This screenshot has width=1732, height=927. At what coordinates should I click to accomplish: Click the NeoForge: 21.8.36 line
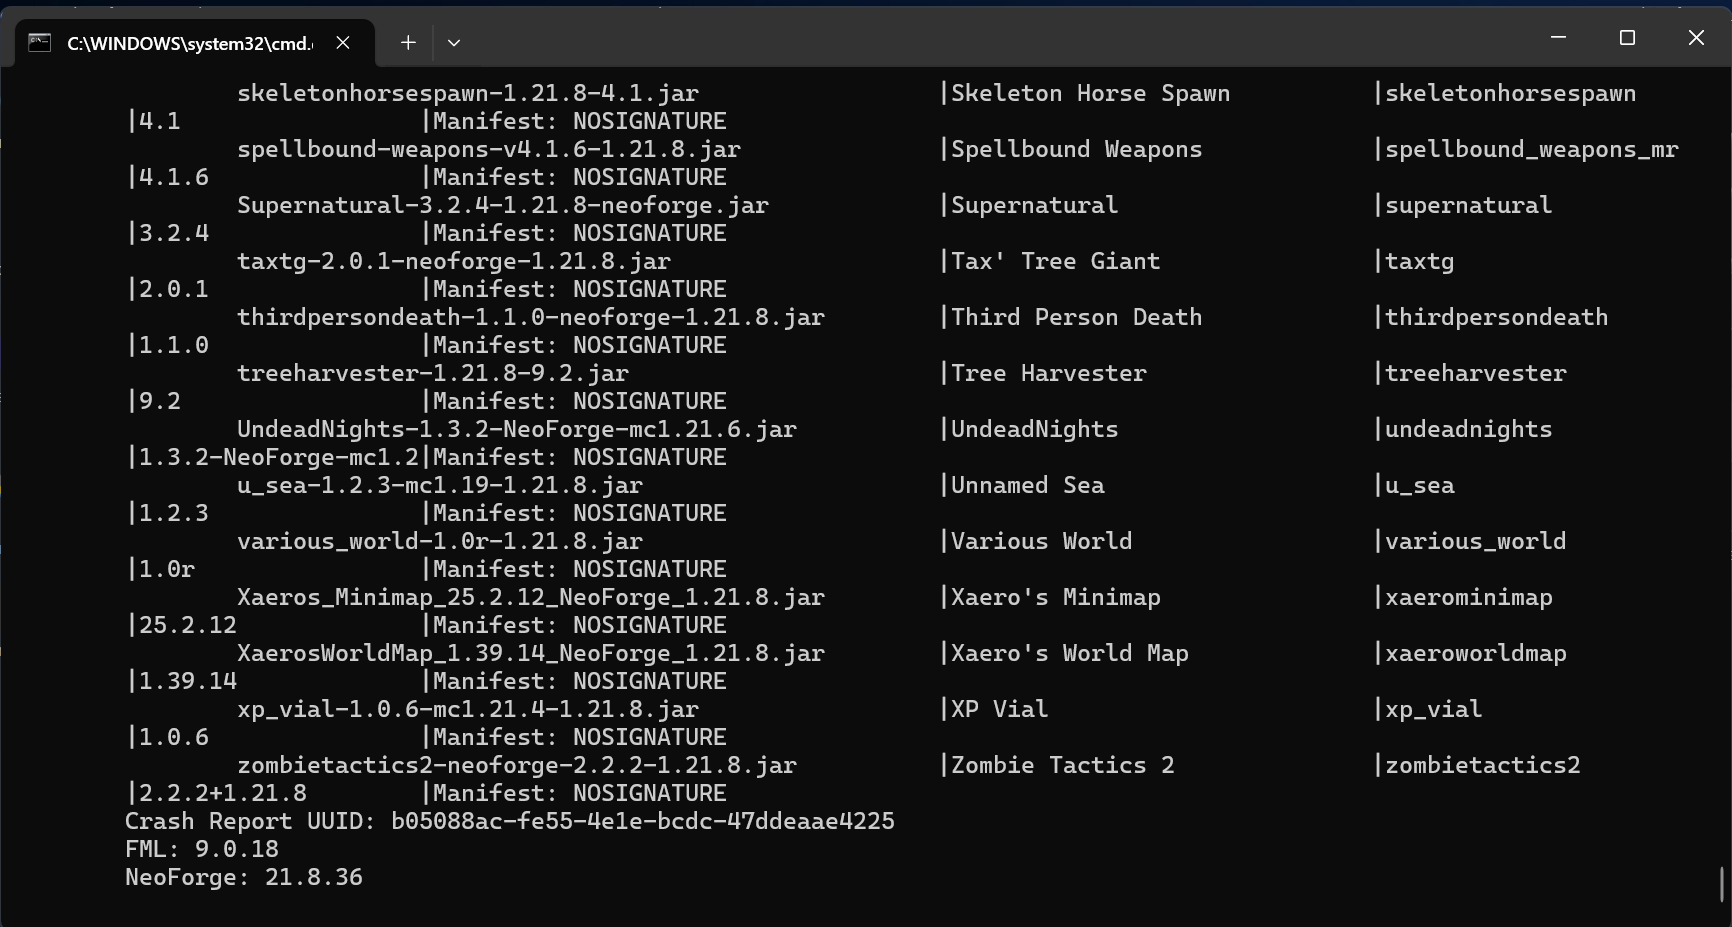point(244,877)
